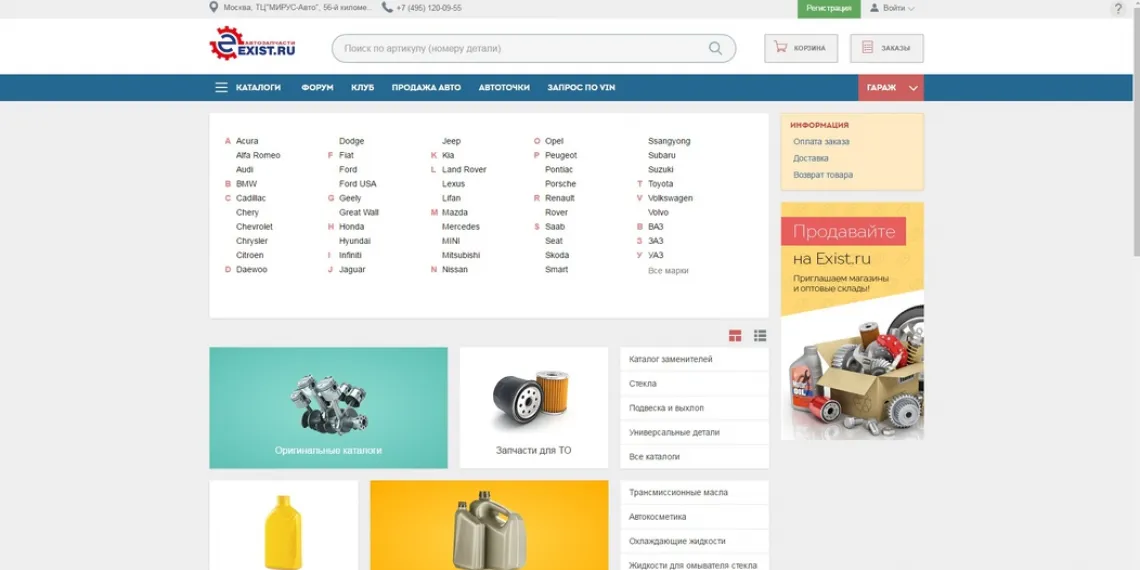Click the Регистрация button
Image resolution: width=1140 pixels, height=570 pixels.
(x=829, y=8)
